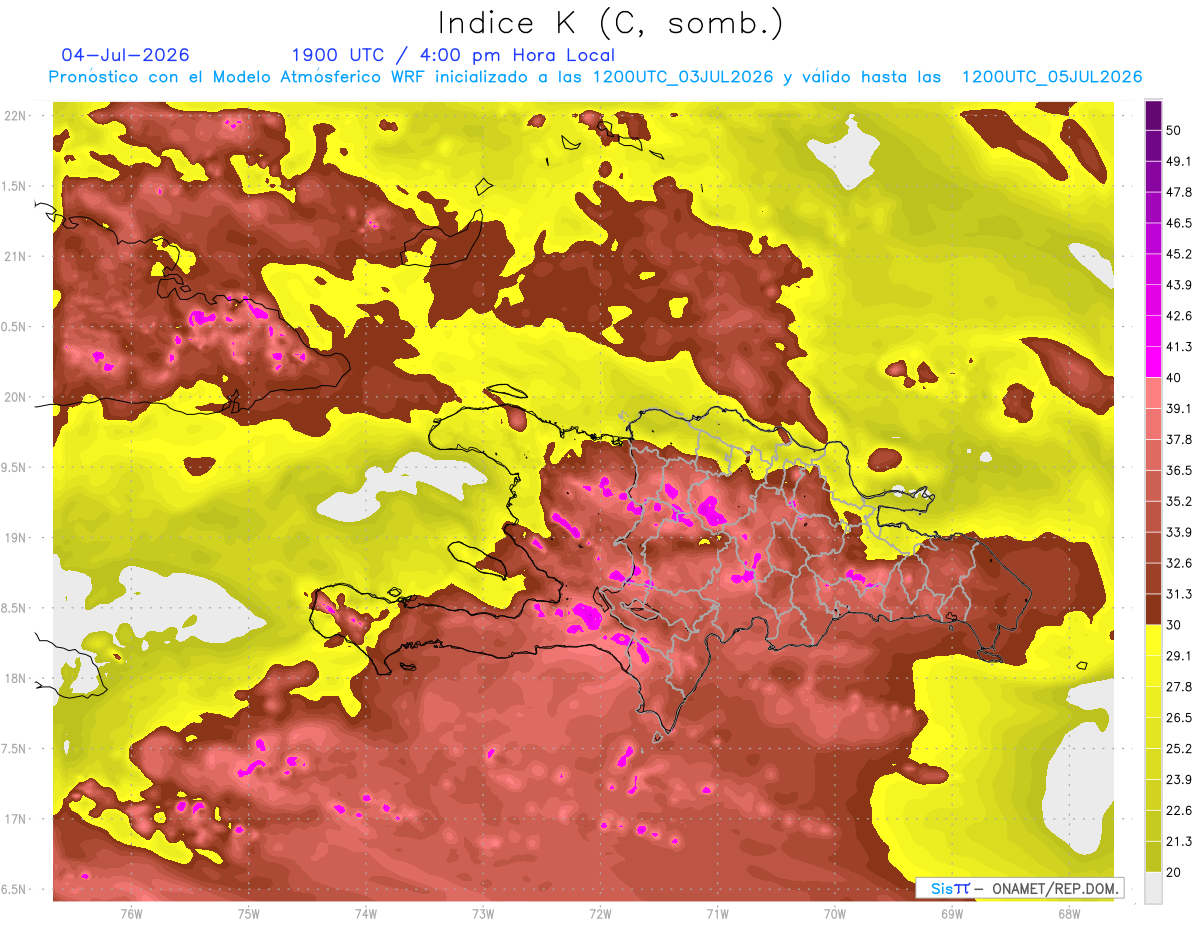Pick the magenta swatch between 40 and 41.3
This screenshot has height=927, width=1200.
(1153, 362)
